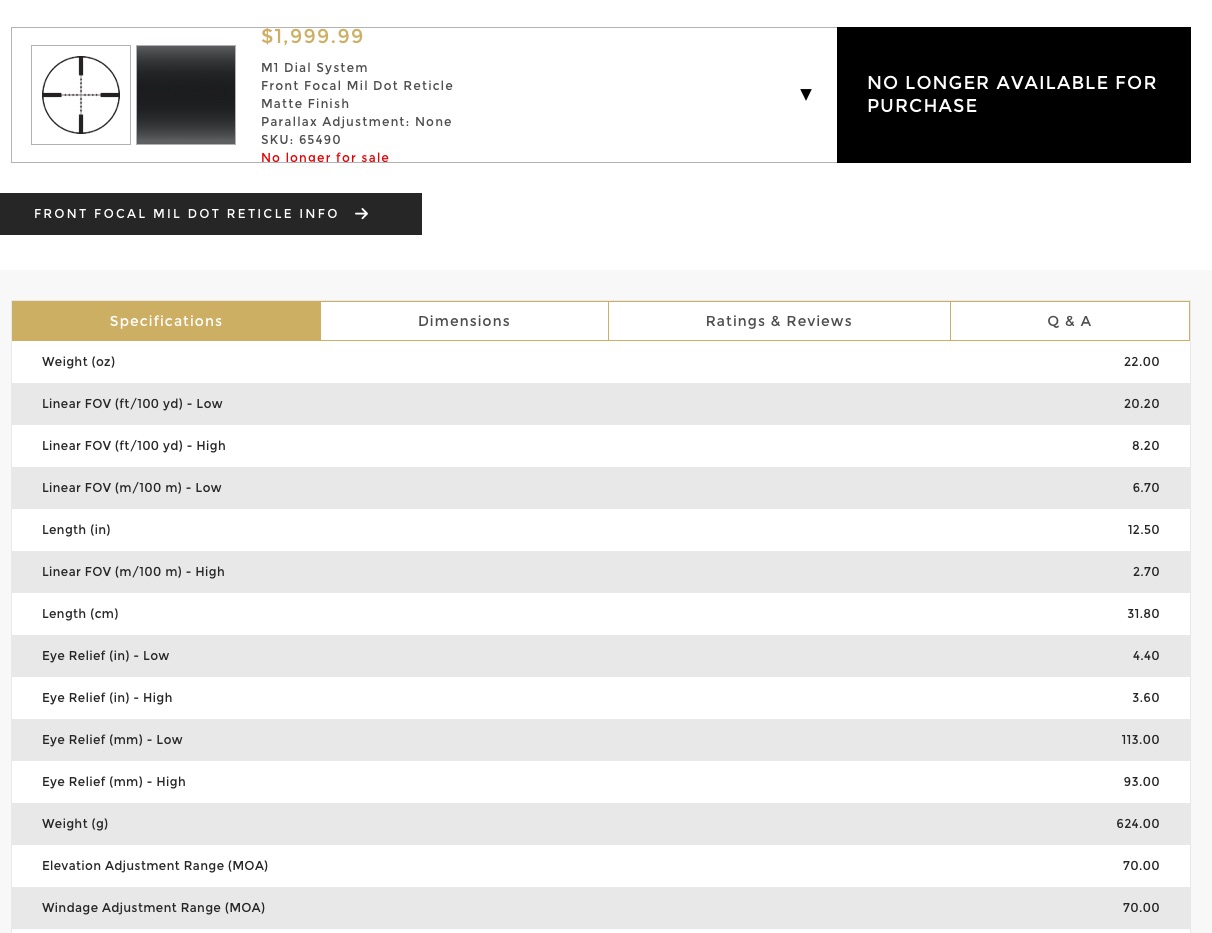Click the mil dot reticle crosshair image
This screenshot has height=933, width=1212.
[x=81, y=95]
